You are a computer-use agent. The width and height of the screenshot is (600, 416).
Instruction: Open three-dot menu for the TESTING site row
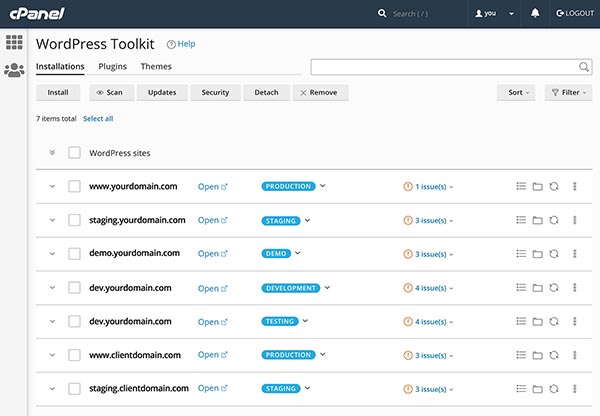tap(574, 321)
